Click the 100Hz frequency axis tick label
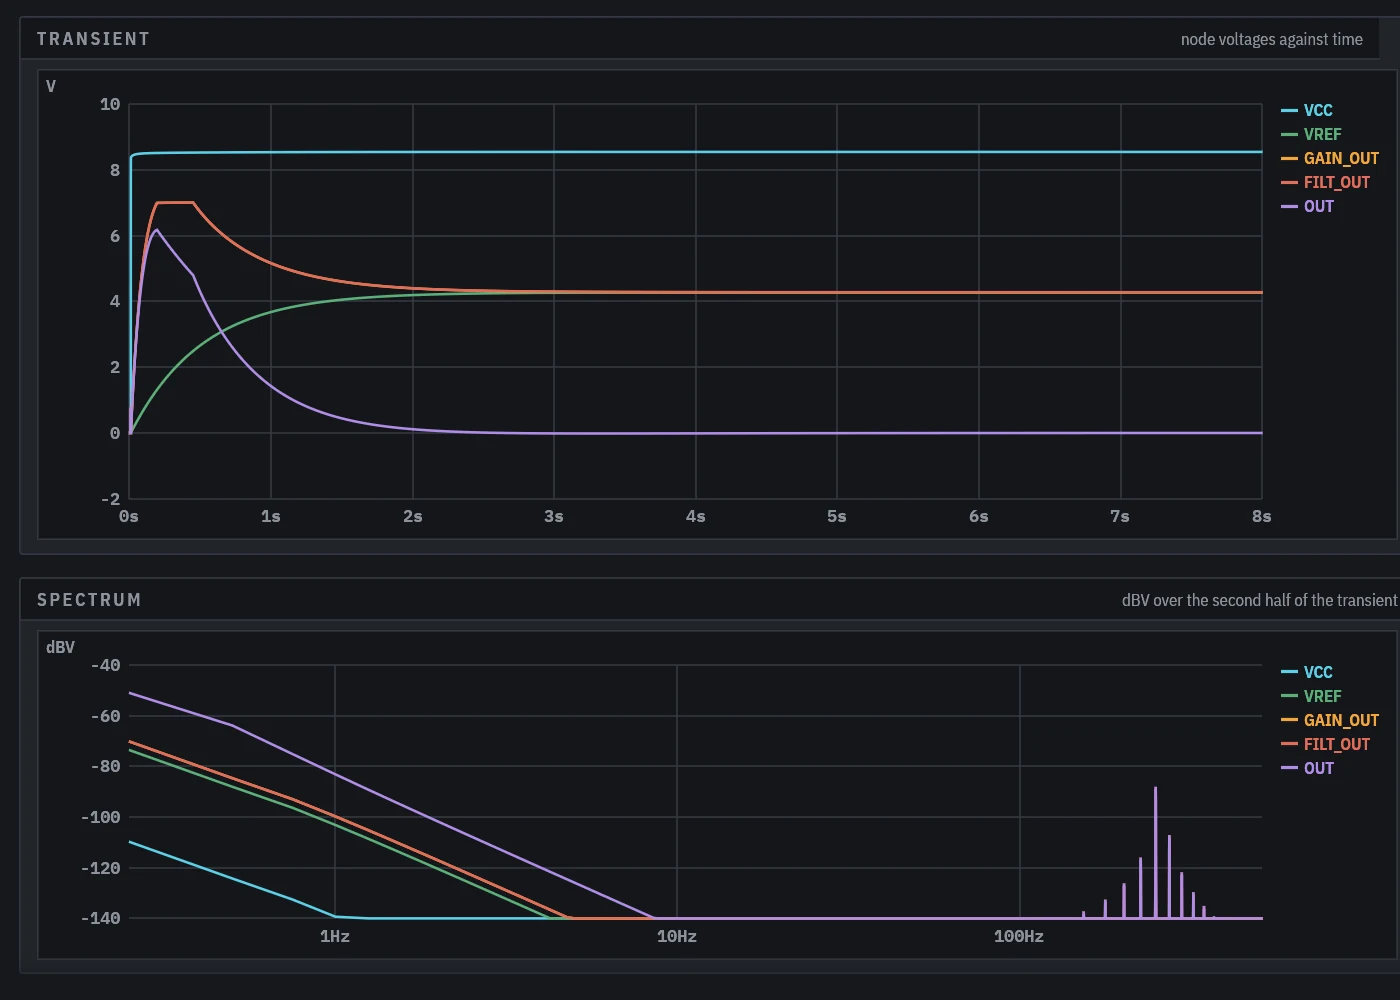 (x=1019, y=936)
